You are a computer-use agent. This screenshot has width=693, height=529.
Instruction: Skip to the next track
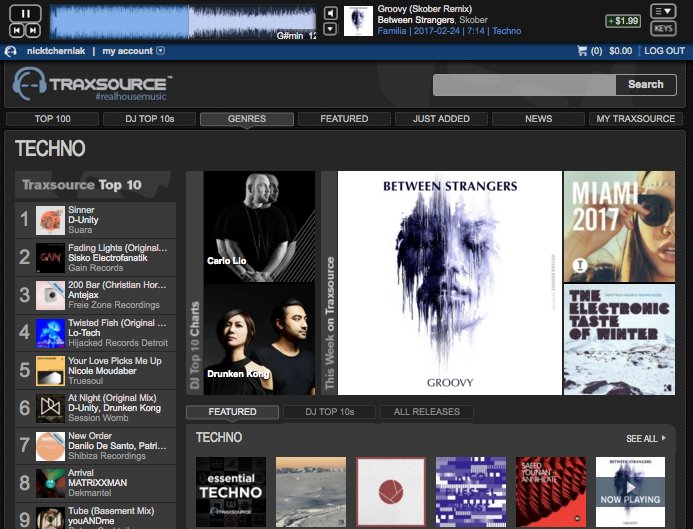pos(33,30)
